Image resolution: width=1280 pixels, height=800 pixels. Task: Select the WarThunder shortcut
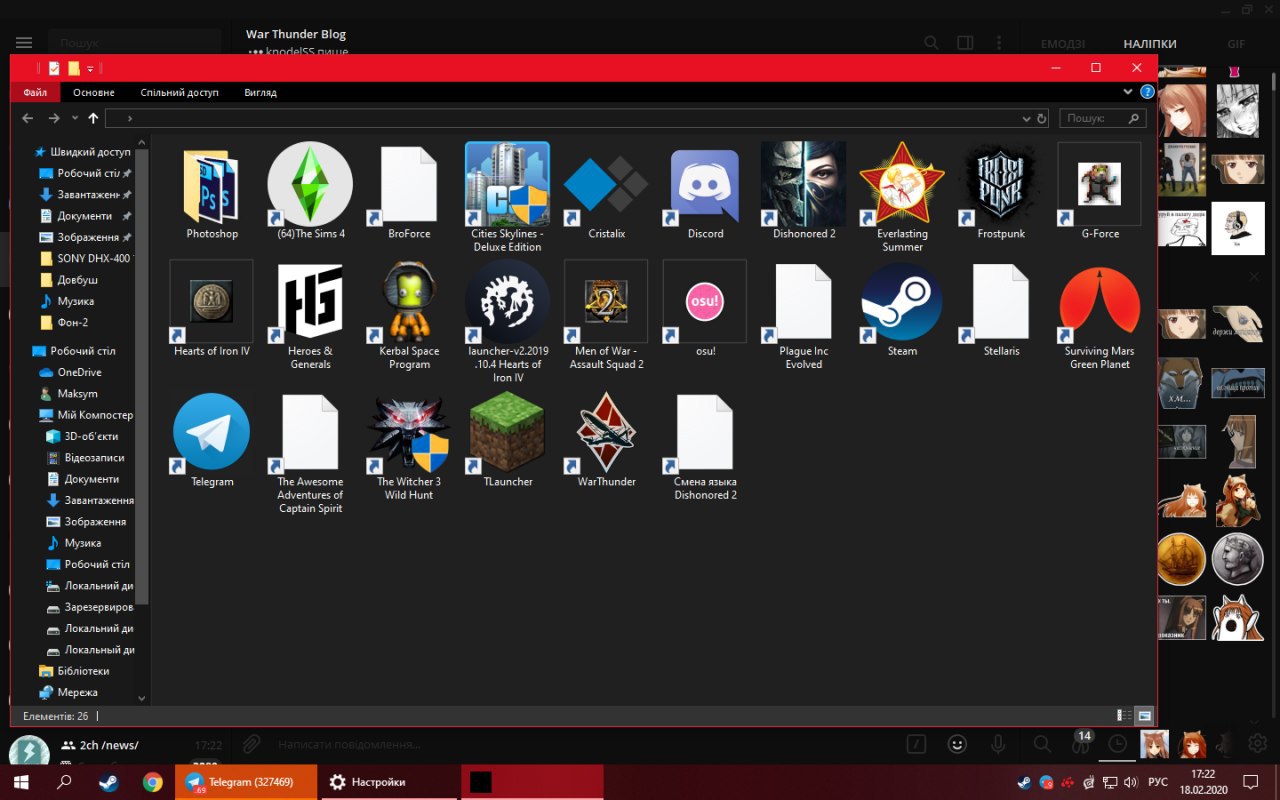(606, 440)
